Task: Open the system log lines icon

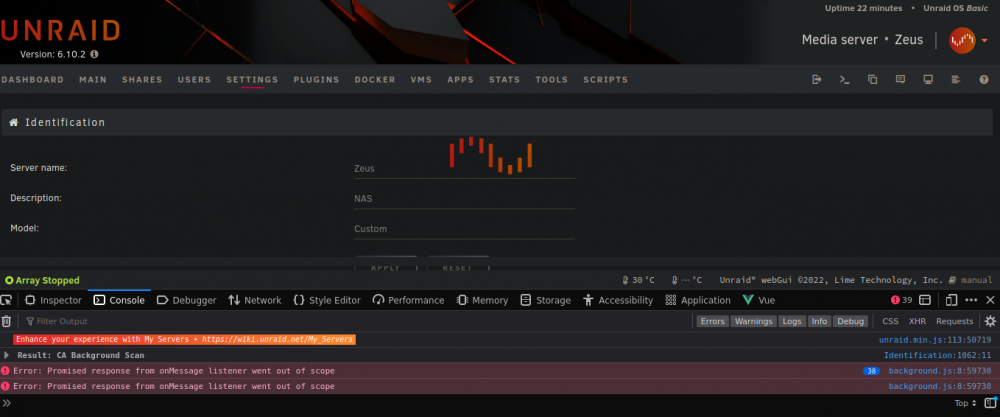Action: (955, 80)
